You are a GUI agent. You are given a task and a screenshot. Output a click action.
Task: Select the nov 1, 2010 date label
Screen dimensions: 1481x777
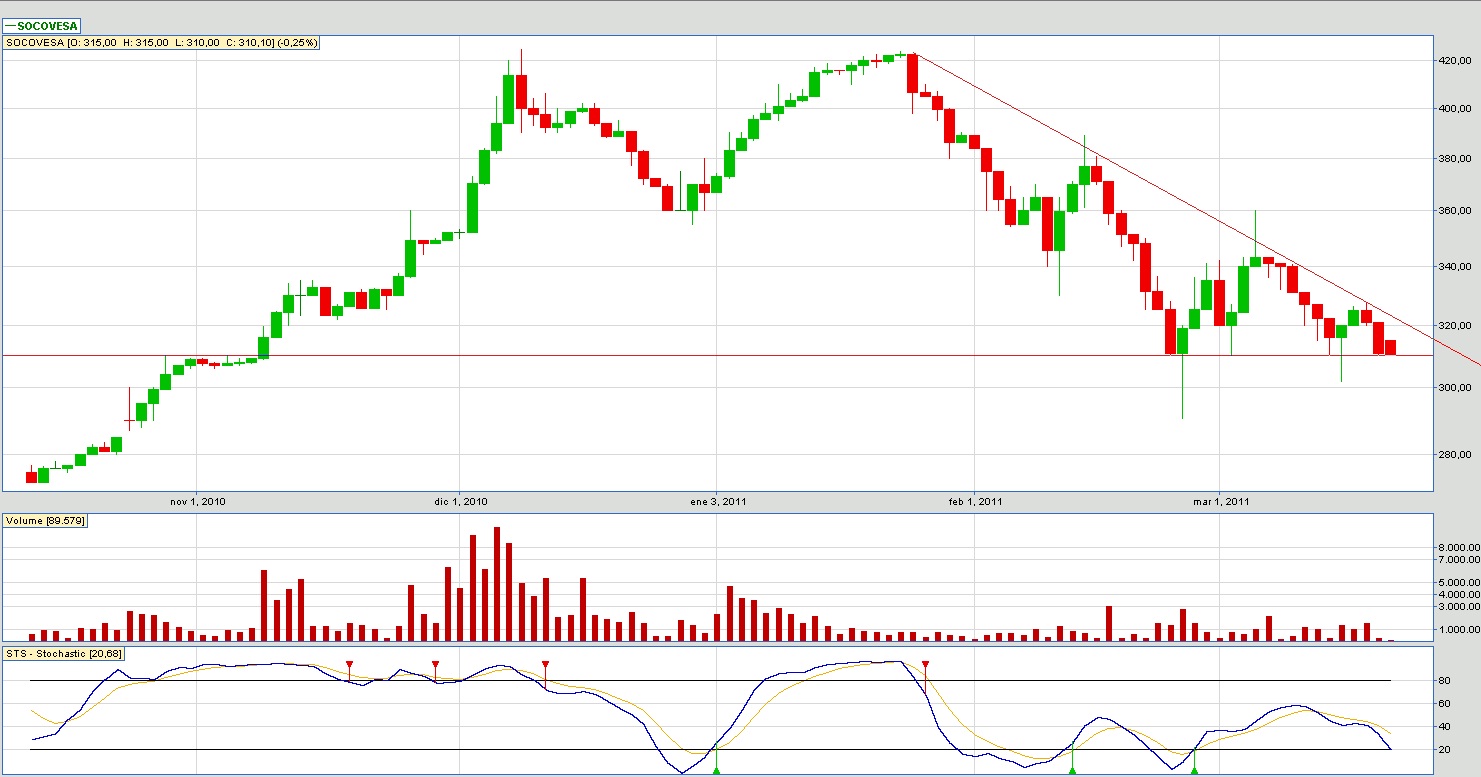tap(198, 501)
